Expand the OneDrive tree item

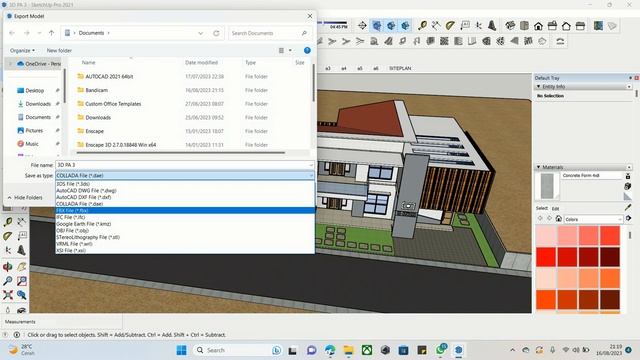(11, 64)
